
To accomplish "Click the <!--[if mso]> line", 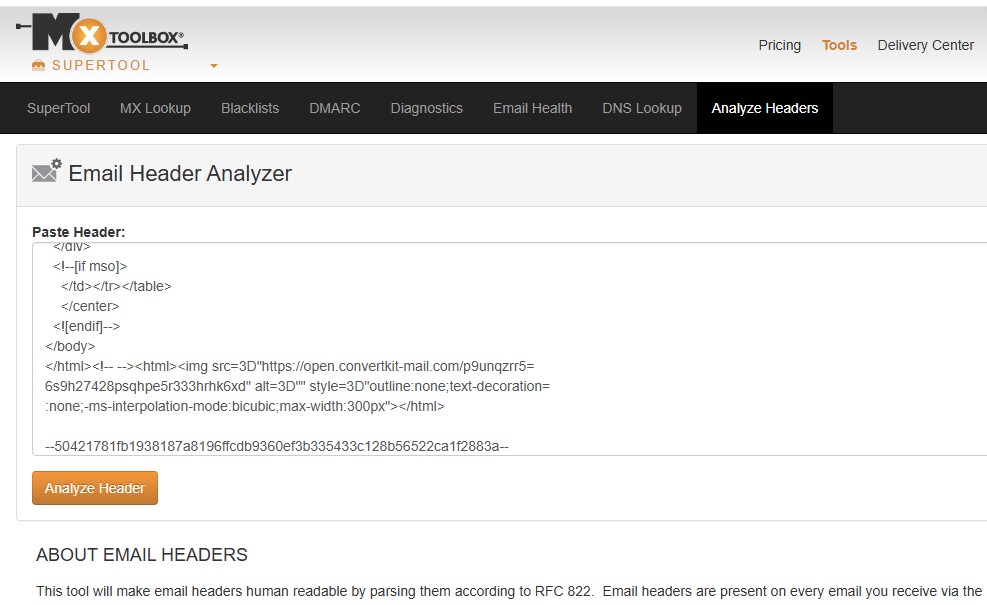I will click(x=90, y=266).
